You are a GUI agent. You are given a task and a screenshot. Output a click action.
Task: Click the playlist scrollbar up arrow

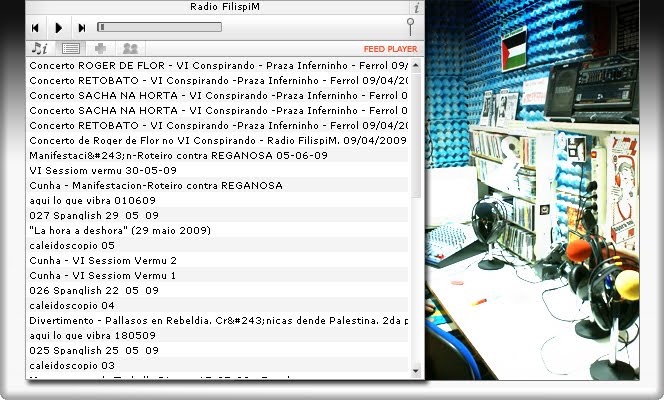tap(416, 65)
